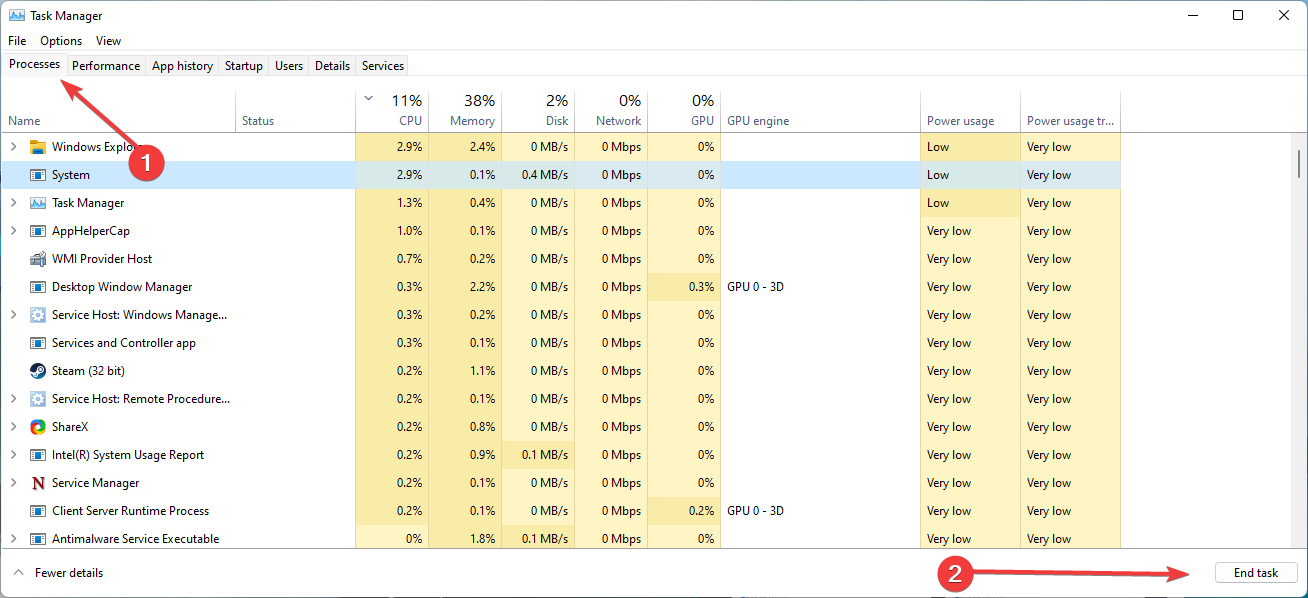Open the Options menu
The height and width of the screenshot is (598, 1308).
61,41
